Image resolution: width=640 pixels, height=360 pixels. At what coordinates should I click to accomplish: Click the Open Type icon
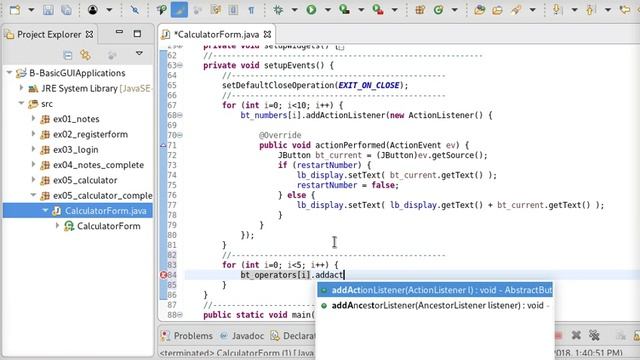pyautogui.click(x=480, y=10)
